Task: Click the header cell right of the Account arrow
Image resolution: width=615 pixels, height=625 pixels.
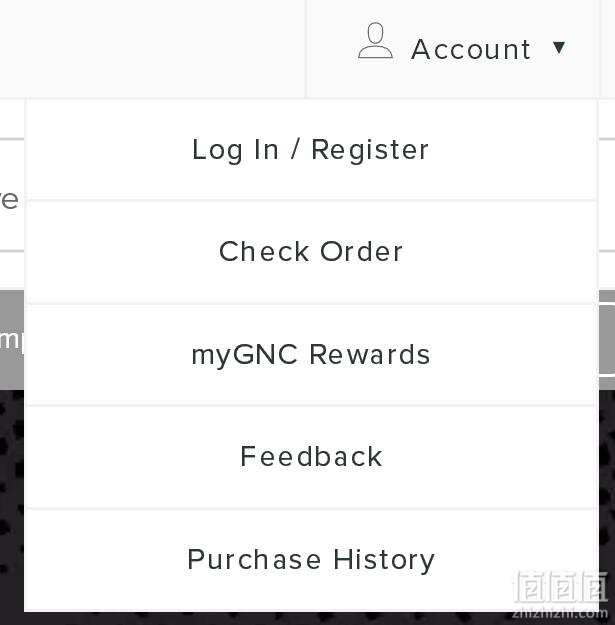Action: (607, 48)
